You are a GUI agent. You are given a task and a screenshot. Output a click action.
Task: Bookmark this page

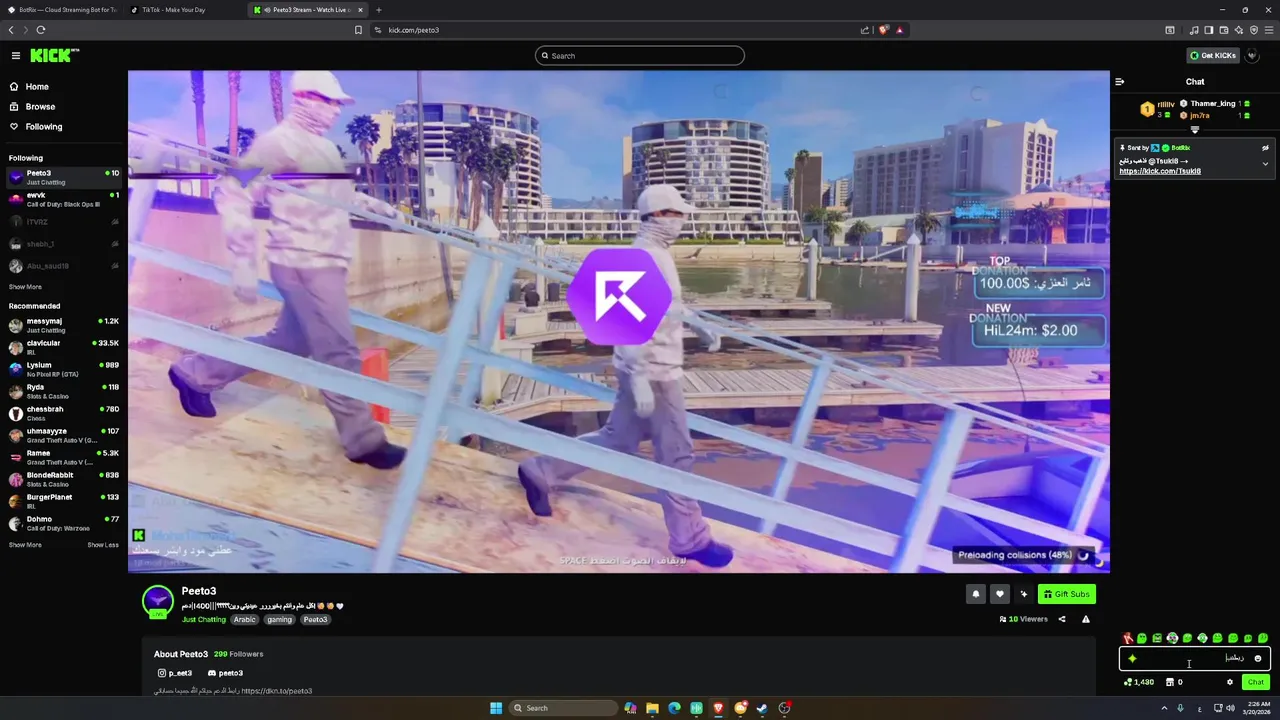pos(358,30)
